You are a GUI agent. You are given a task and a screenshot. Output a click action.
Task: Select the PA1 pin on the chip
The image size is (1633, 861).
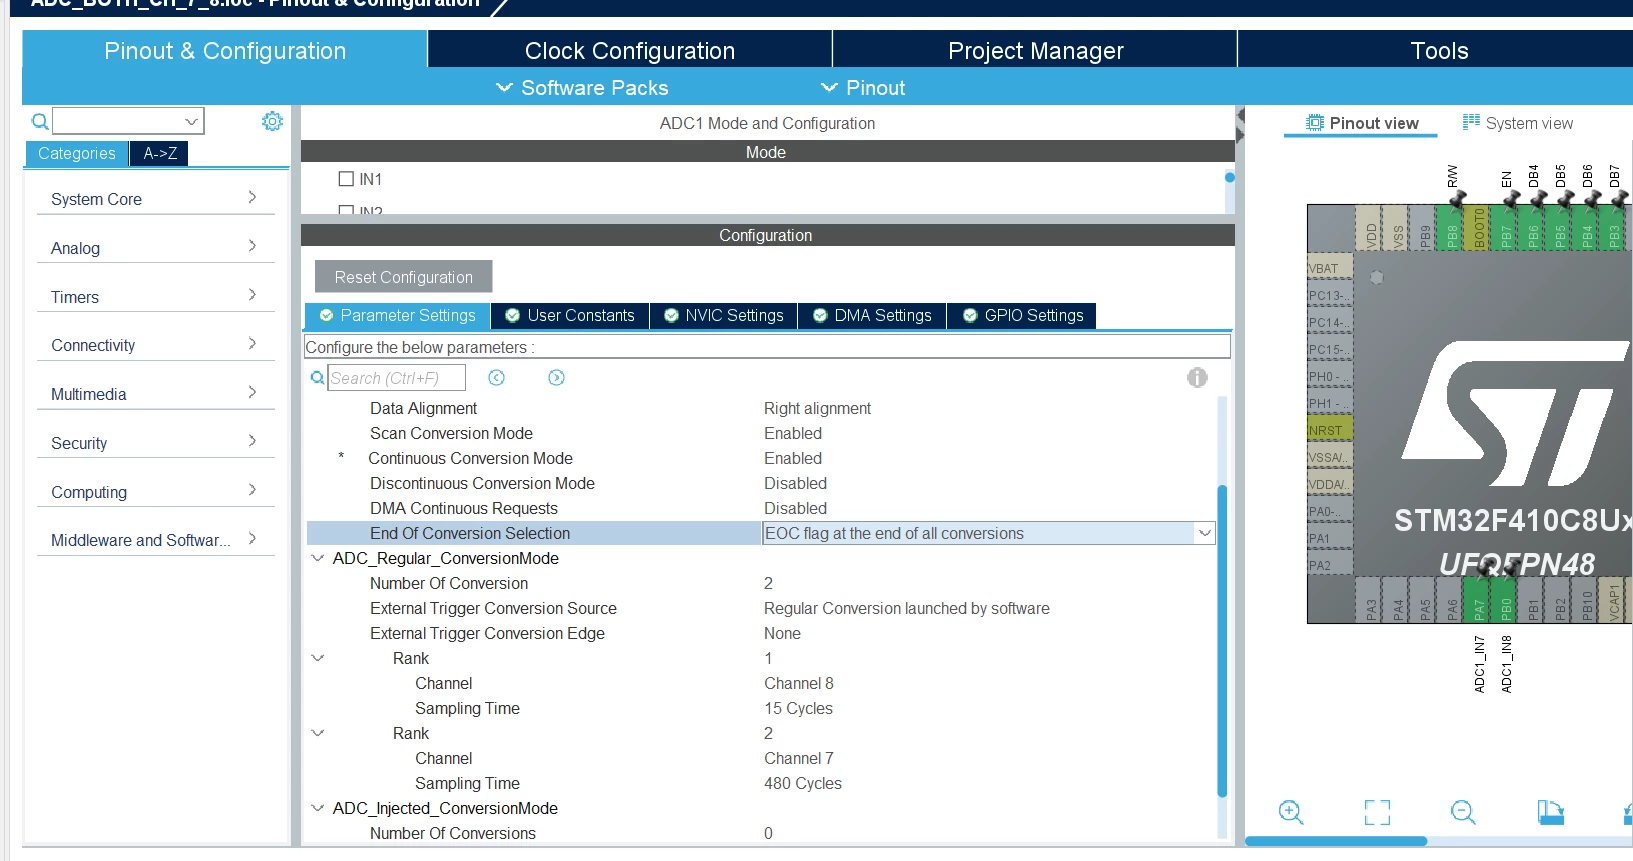tap(1330, 538)
